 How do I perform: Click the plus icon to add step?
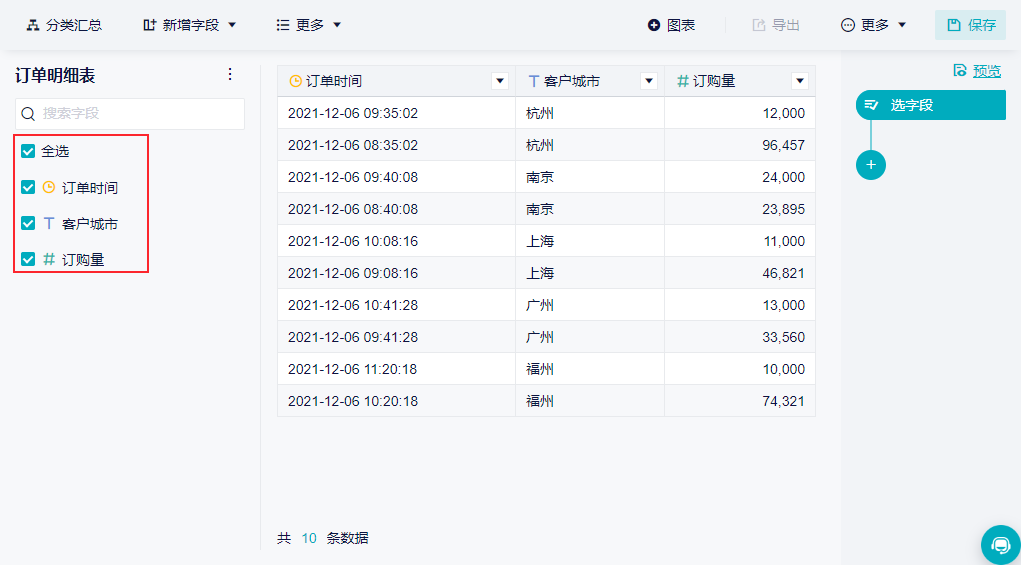(x=870, y=164)
